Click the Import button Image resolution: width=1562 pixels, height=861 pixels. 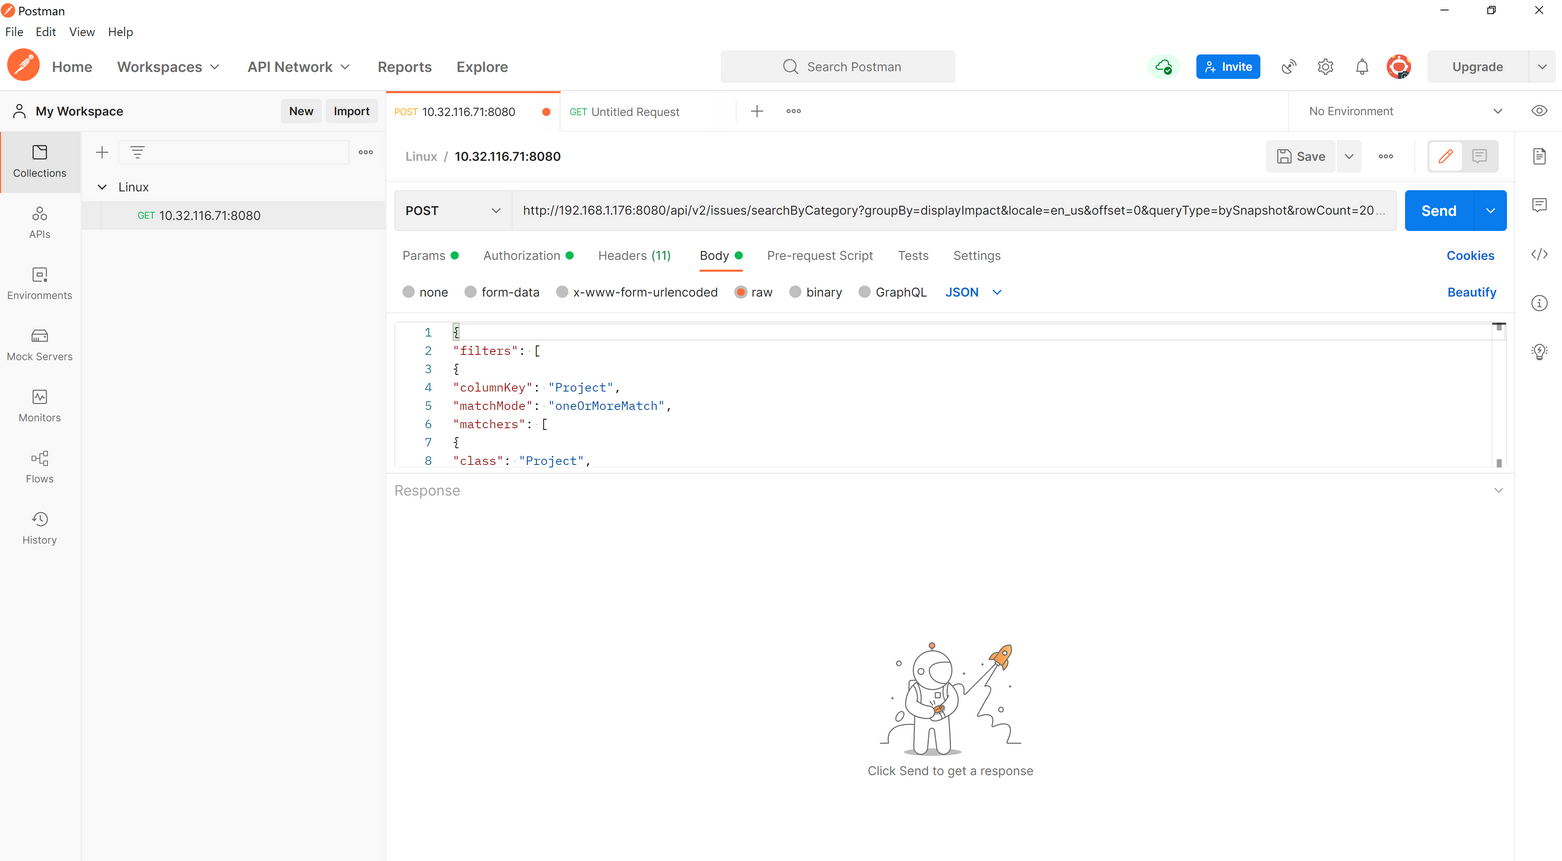(351, 111)
